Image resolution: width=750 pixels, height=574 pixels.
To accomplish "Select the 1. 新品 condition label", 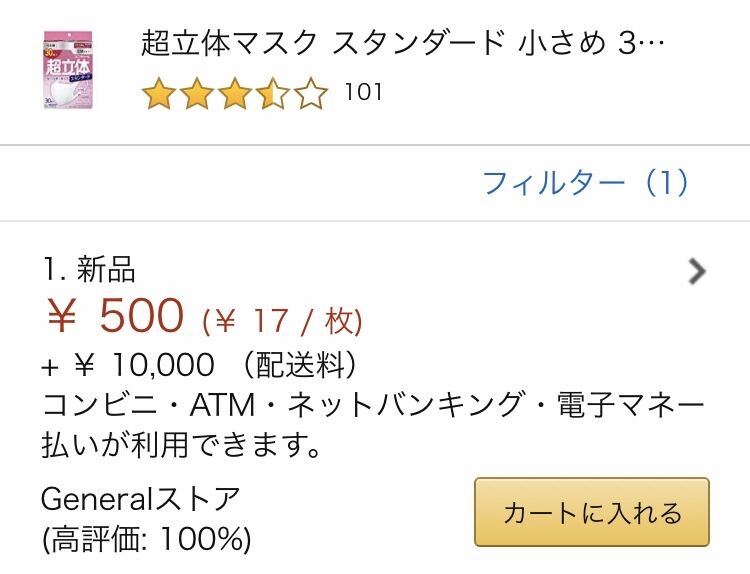I will point(89,269).
